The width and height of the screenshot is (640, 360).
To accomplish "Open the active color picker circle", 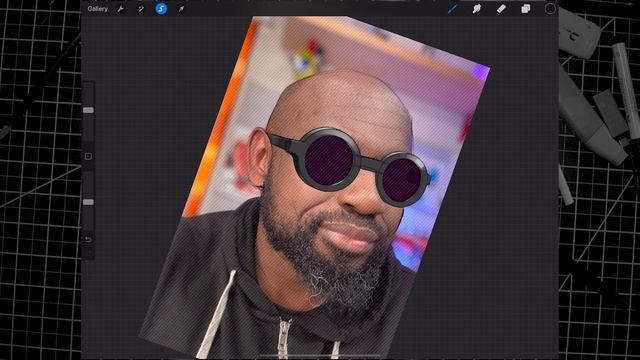I will [x=550, y=9].
